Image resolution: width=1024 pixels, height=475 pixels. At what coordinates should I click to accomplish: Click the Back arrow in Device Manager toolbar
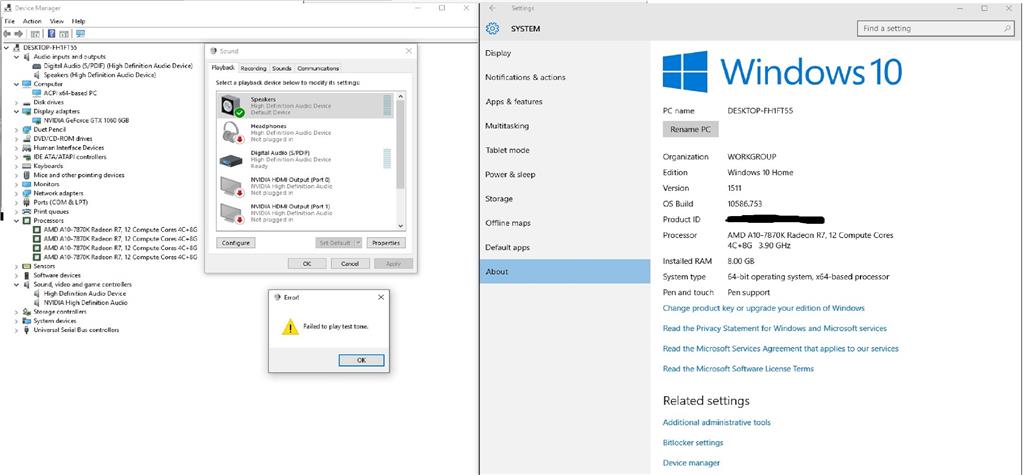[8, 33]
